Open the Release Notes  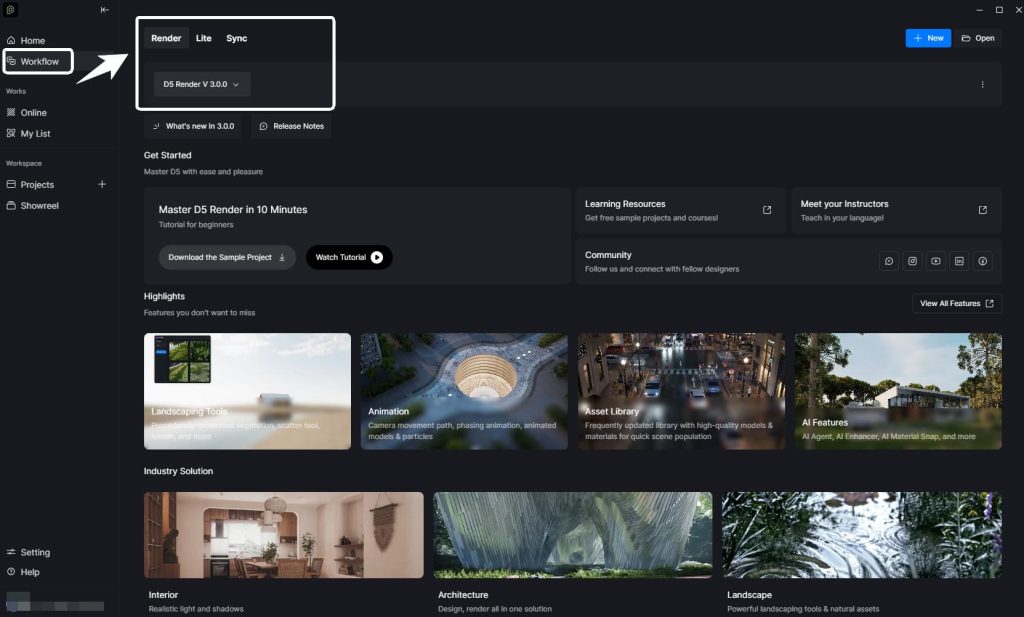pyautogui.click(x=291, y=126)
